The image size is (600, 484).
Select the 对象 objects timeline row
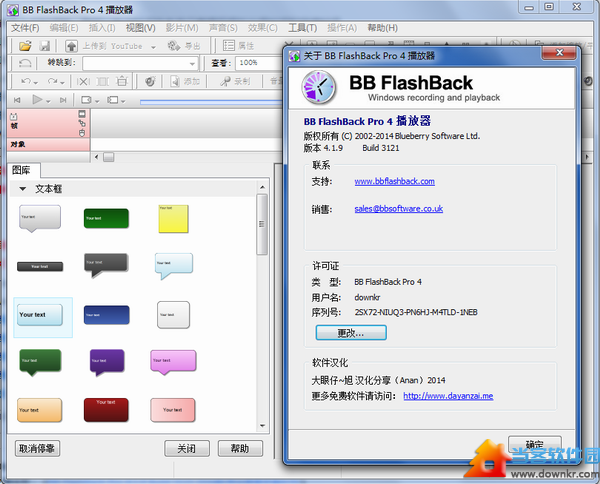pyautogui.click(x=48, y=145)
